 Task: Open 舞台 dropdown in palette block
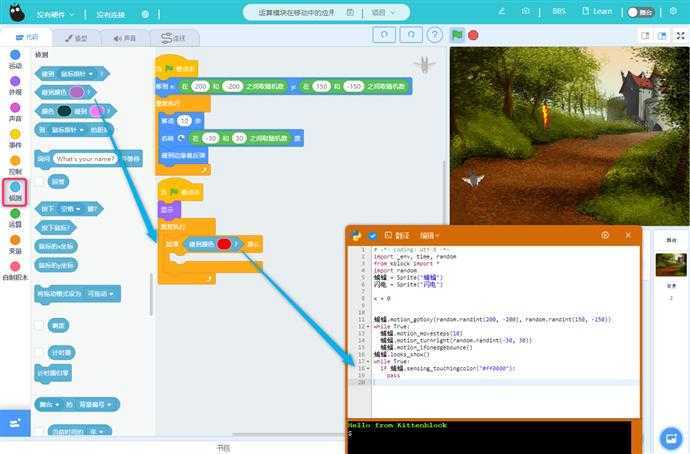(49, 404)
